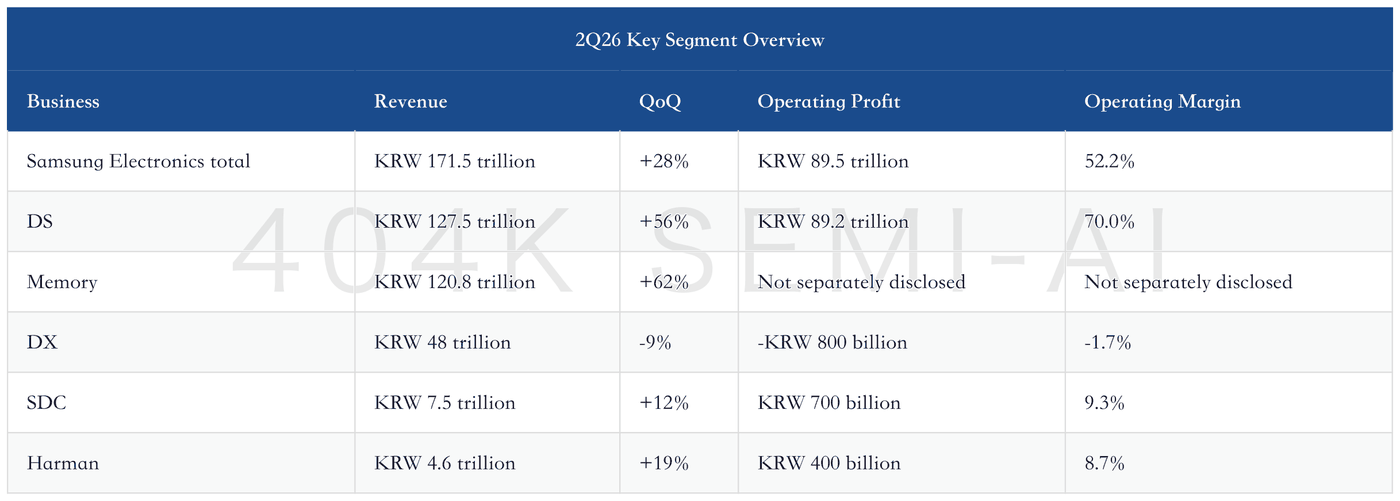Select the Samsung Electronics total row label
1400x501 pixels.
[139, 161]
